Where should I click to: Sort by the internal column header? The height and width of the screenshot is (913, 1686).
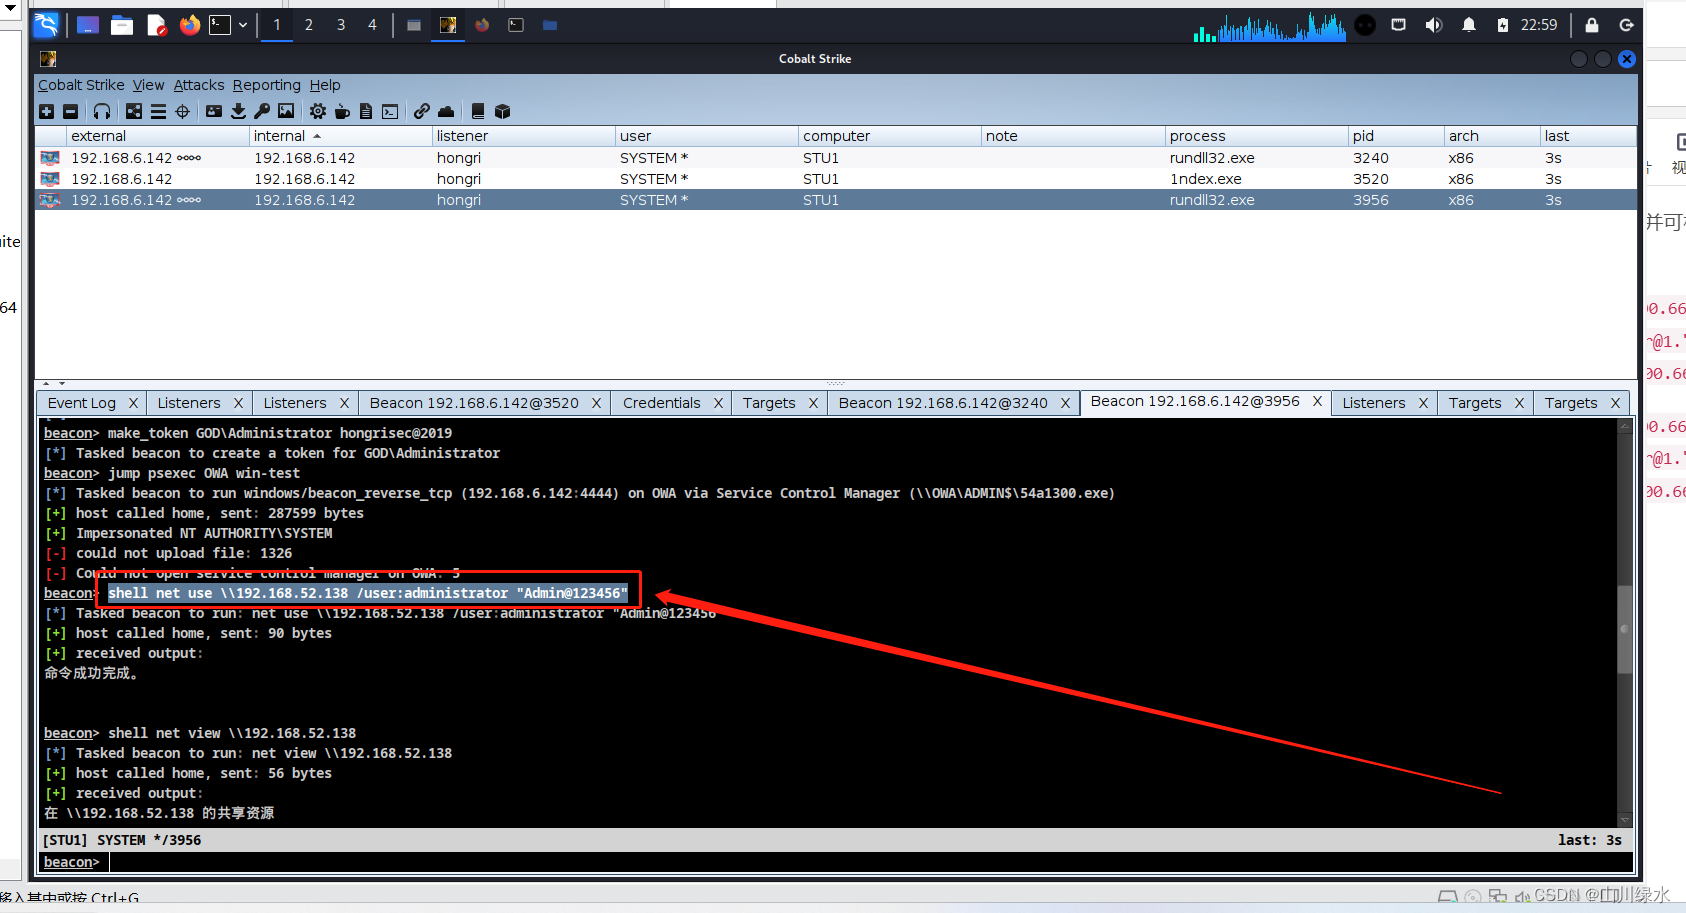(340, 136)
